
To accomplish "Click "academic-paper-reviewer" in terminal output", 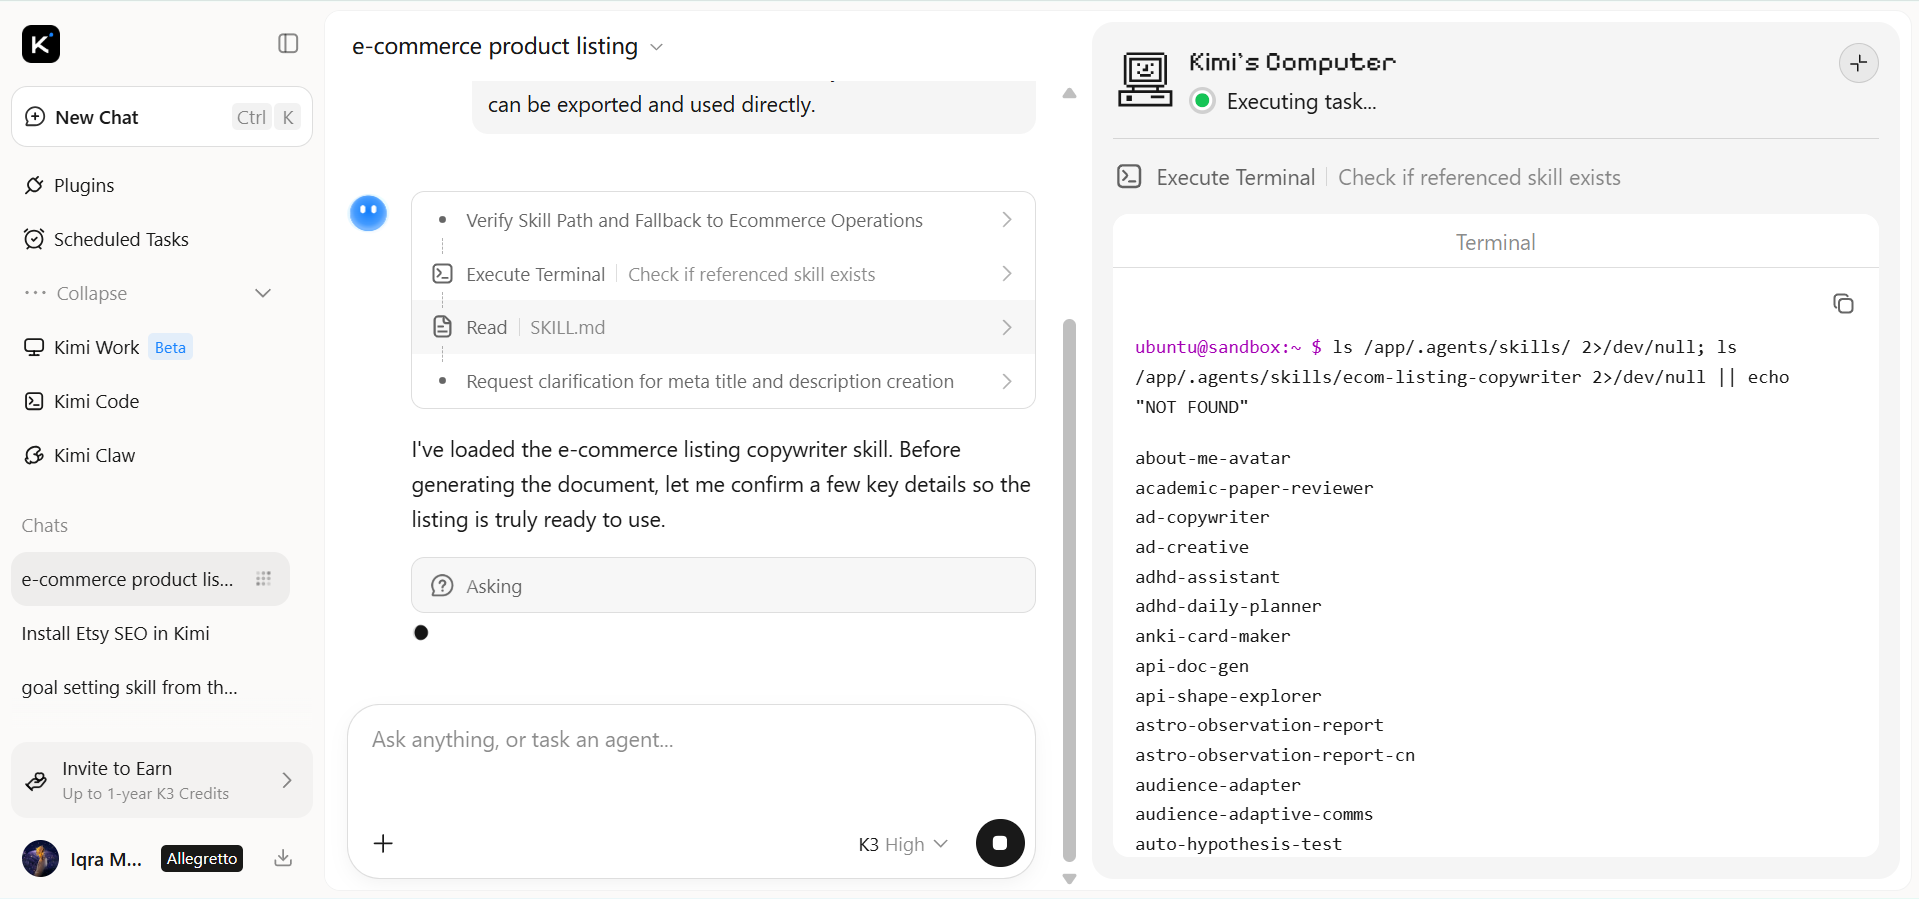I will [x=1254, y=488].
